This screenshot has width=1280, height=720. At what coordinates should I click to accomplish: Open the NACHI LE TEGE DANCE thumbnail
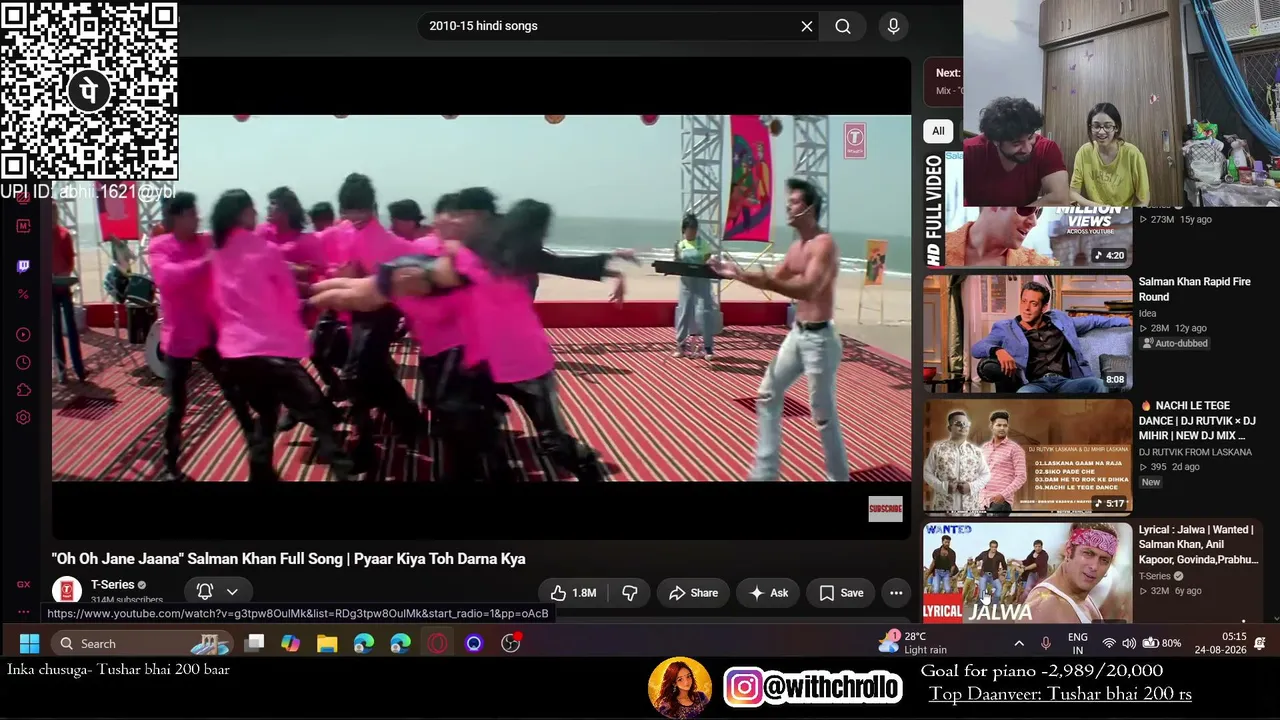[x=1028, y=457]
